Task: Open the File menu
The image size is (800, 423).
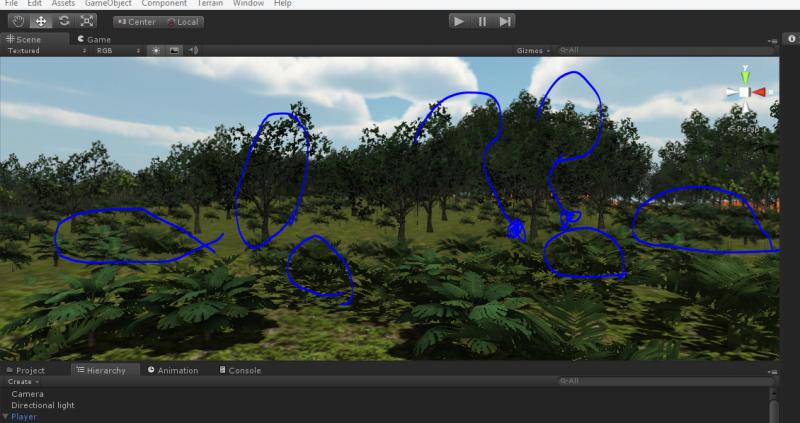Action: pos(11,3)
